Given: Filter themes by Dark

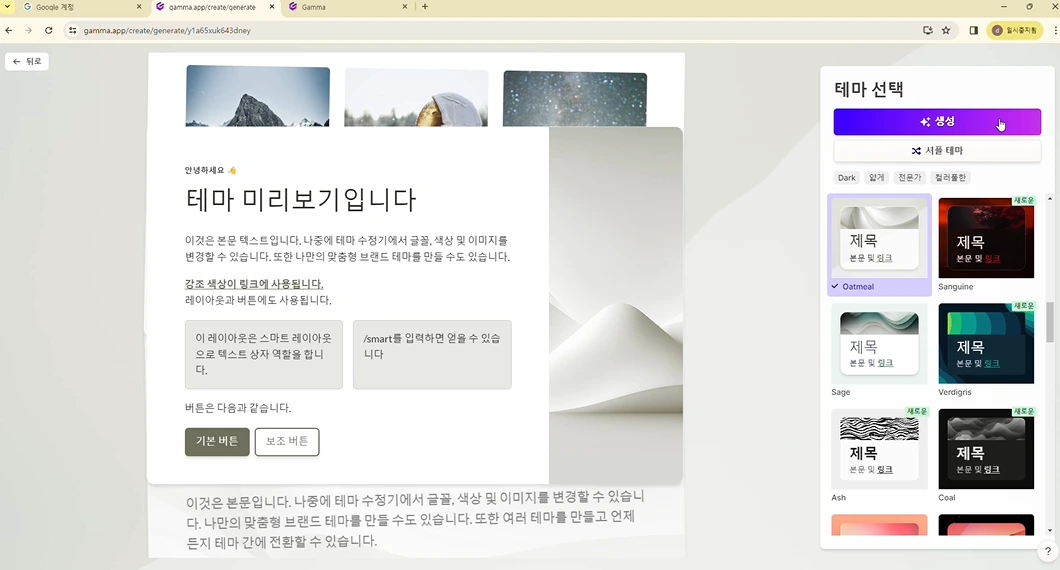Looking at the screenshot, I should (846, 178).
